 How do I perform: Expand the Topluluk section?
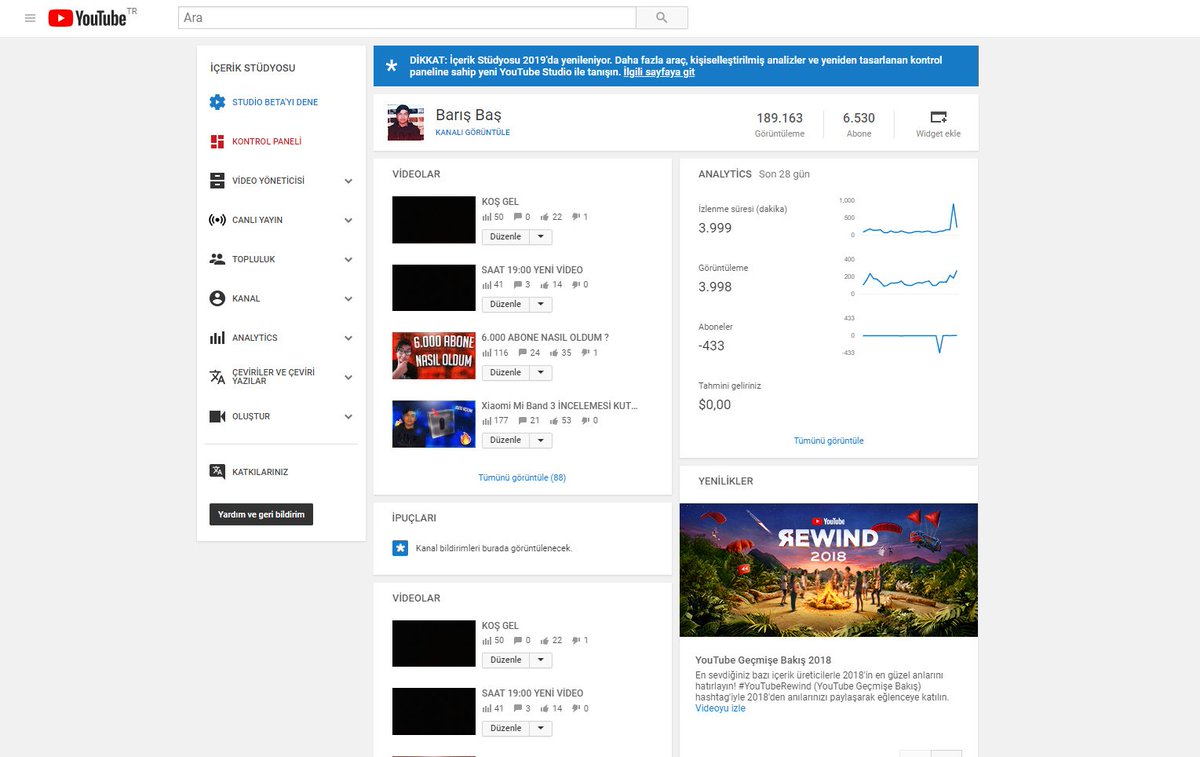[348, 259]
